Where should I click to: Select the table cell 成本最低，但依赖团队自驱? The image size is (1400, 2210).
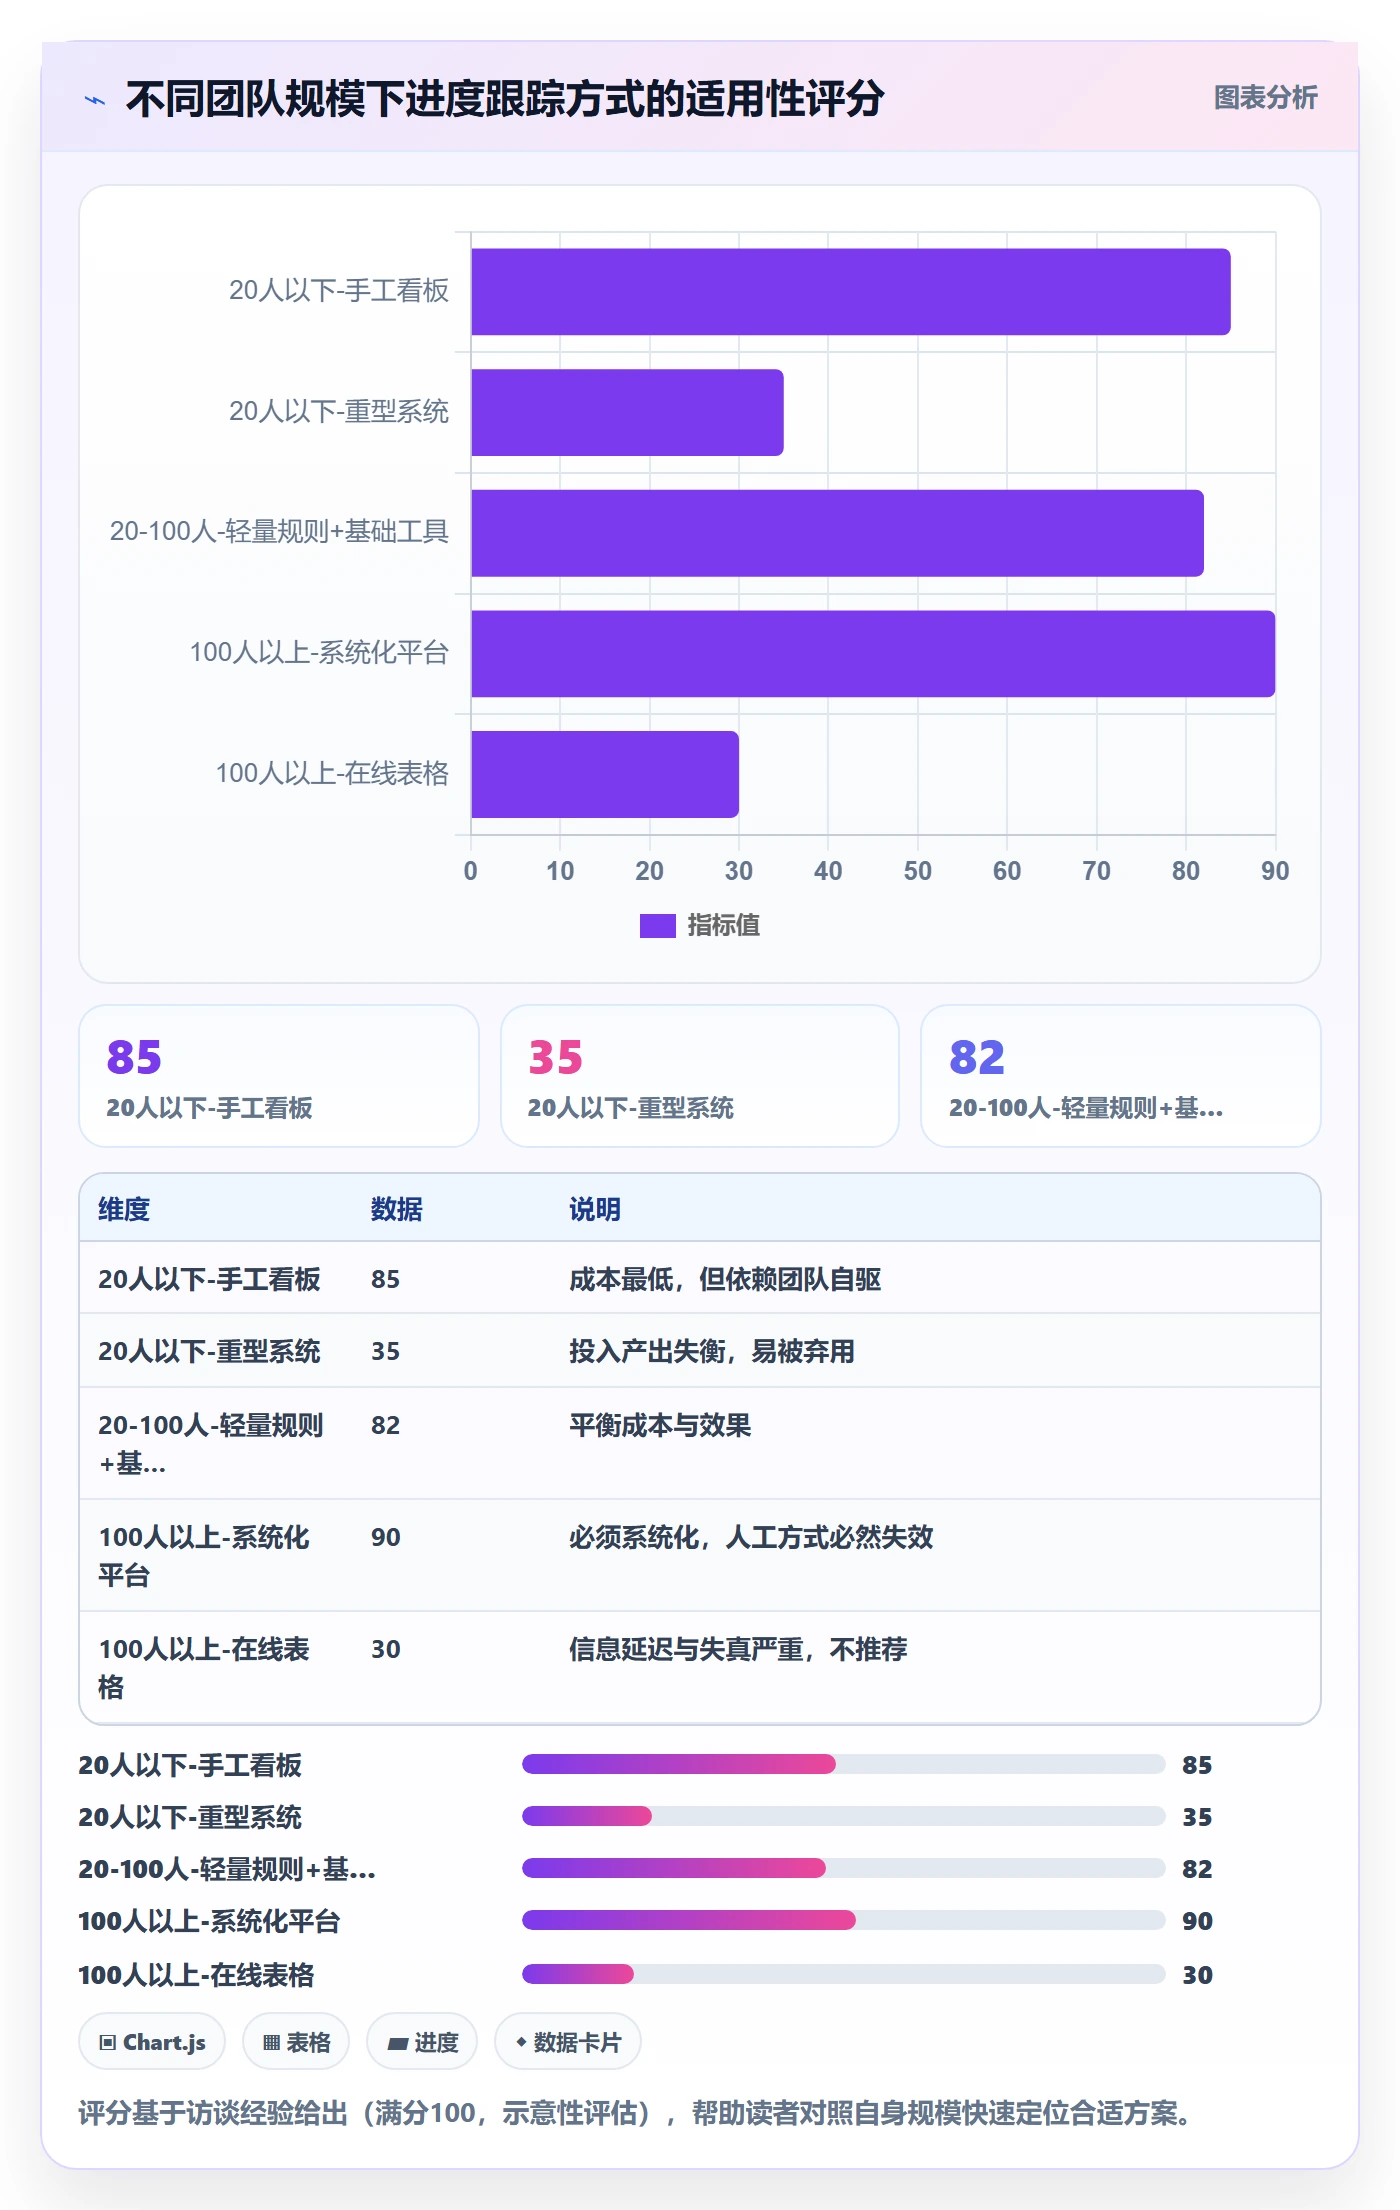725,1279
